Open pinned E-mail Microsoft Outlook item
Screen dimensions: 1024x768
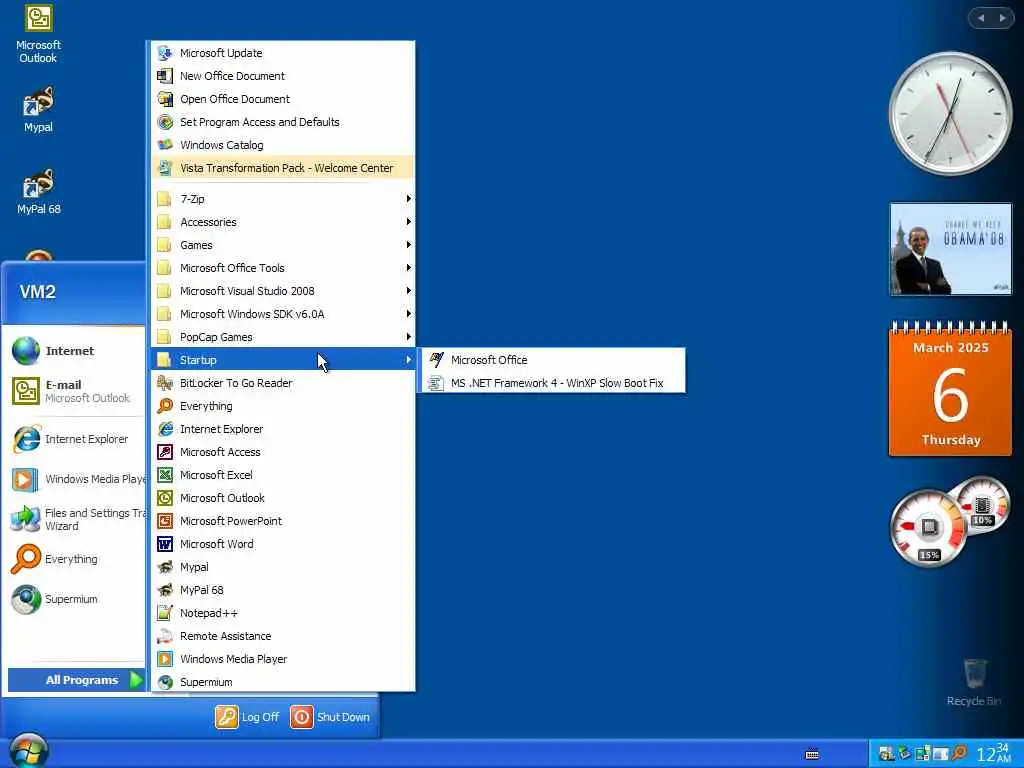74,391
